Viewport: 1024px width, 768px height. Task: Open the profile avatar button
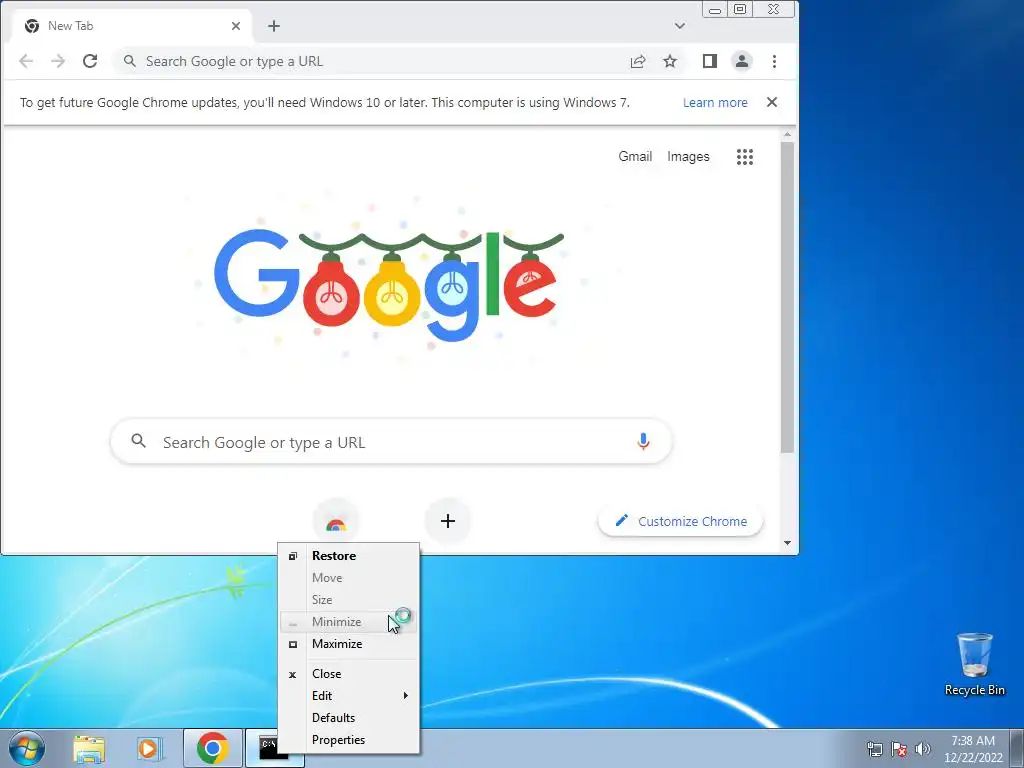coord(742,61)
